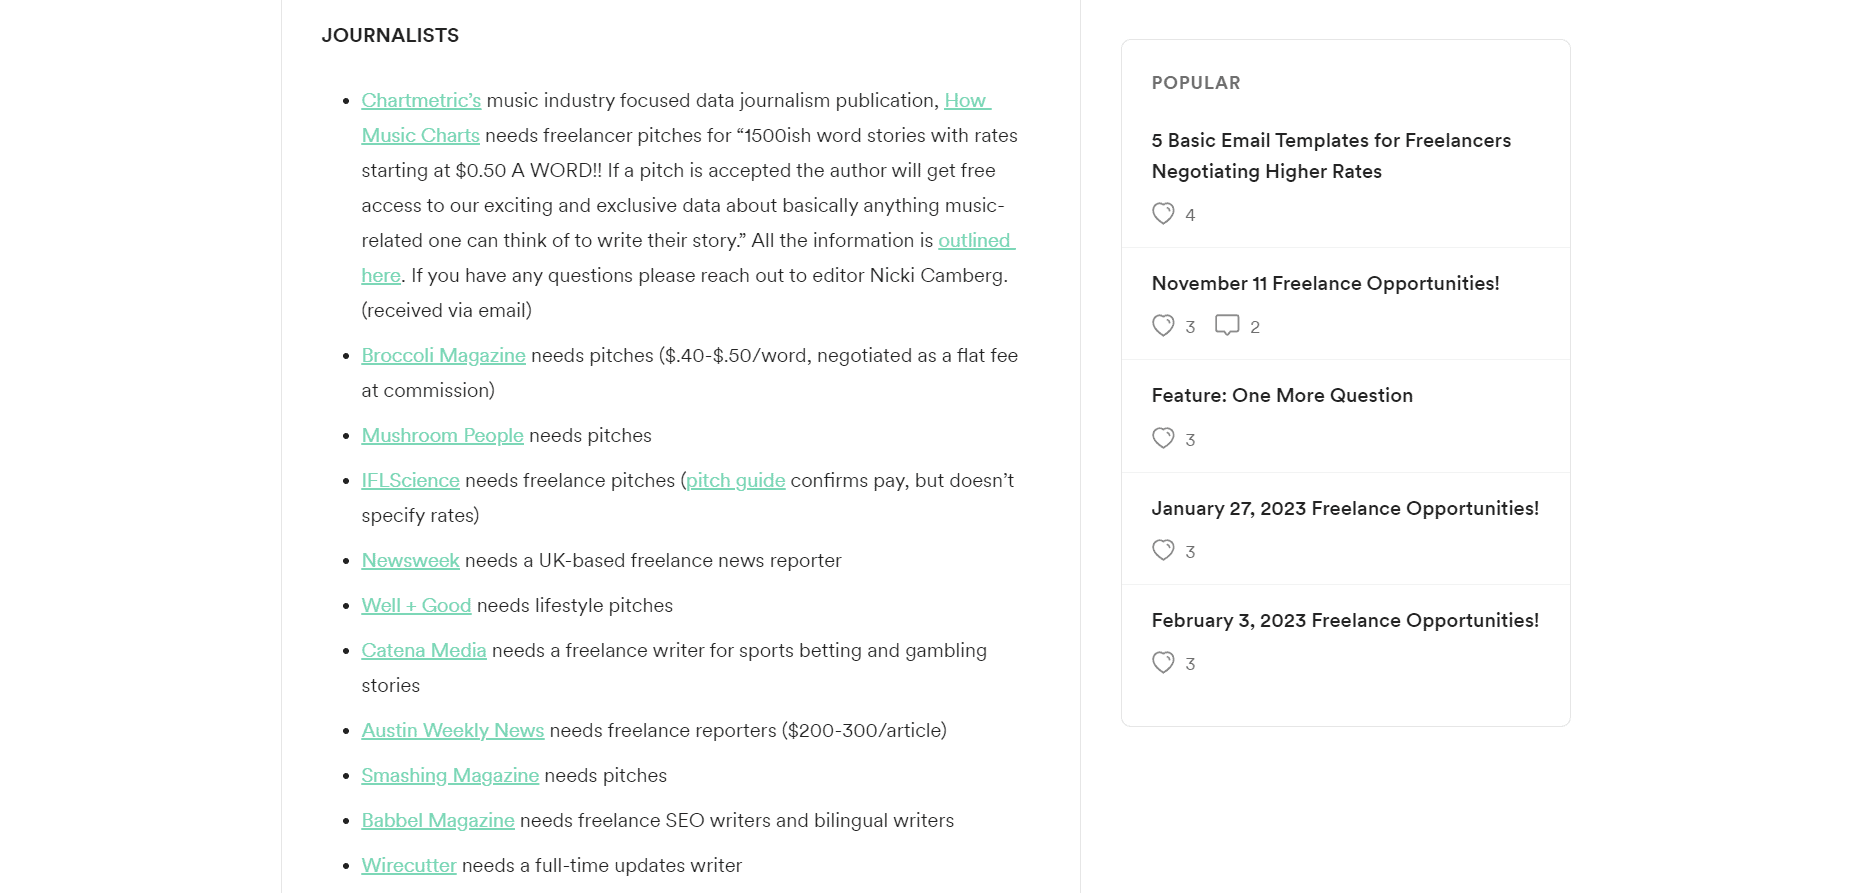Like the Feature: One More Question post
The width and height of the screenshot is (1849, 893).
point(1163,439)
